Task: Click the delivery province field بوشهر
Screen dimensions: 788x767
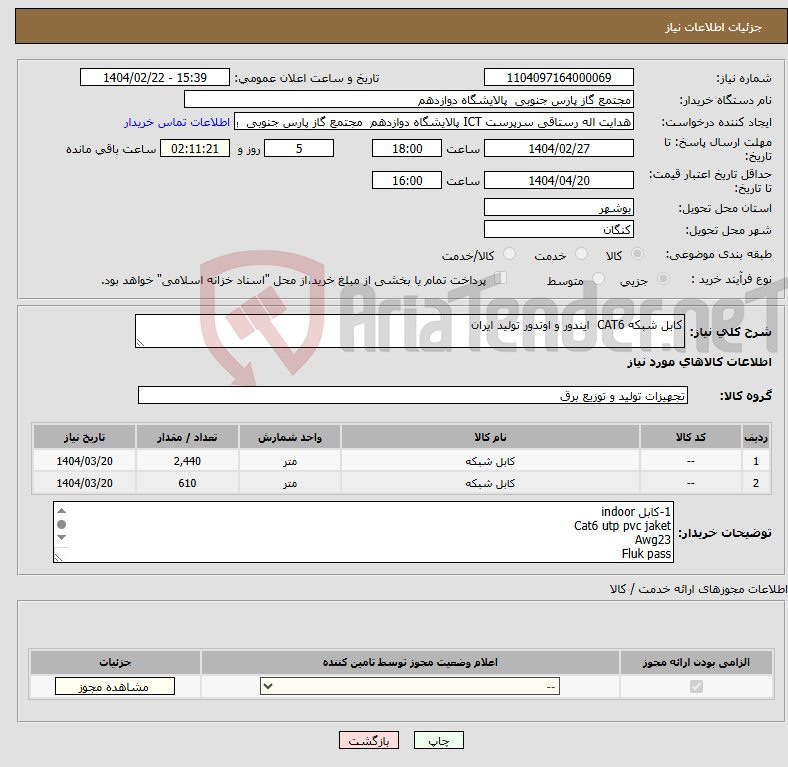Action: point(558,208)
